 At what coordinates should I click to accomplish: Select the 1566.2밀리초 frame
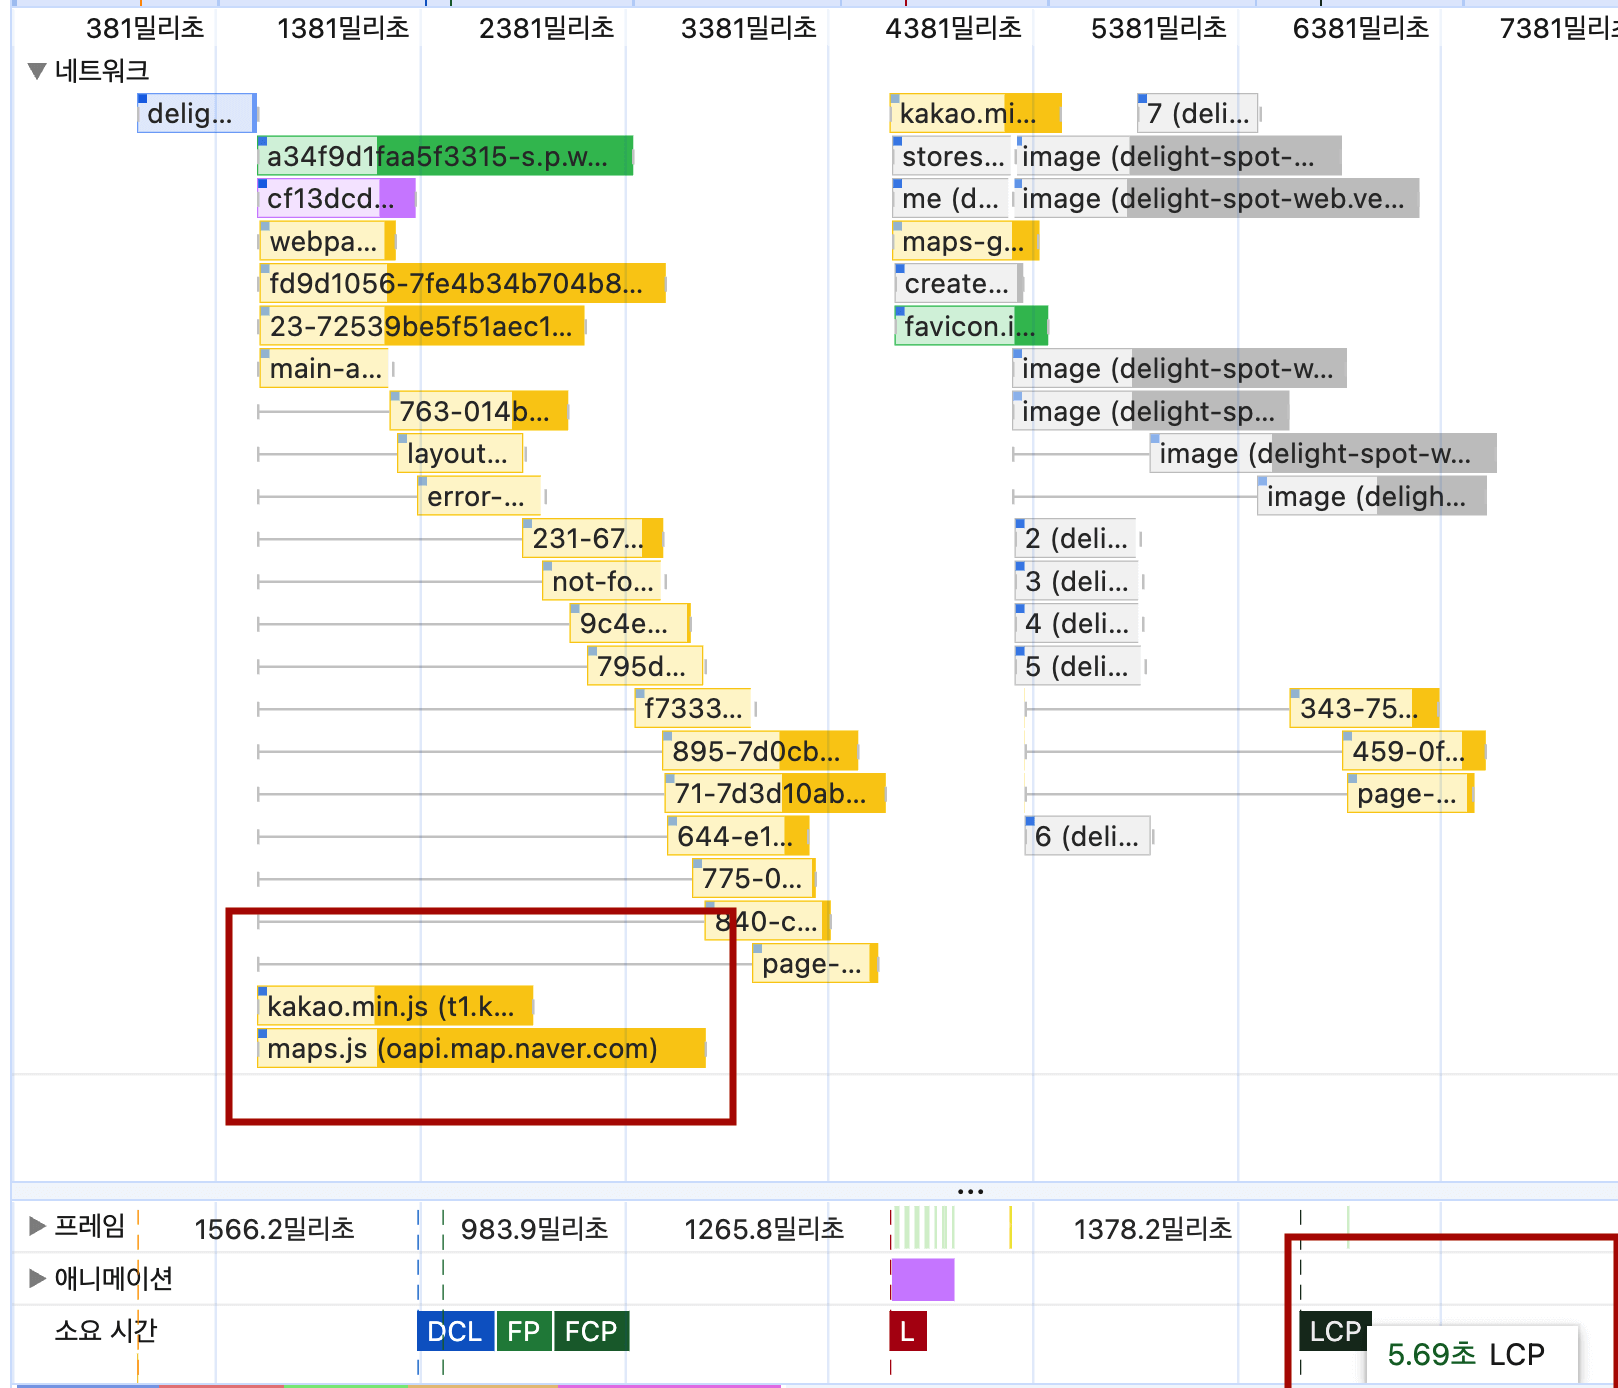[x=275, y=1228]
